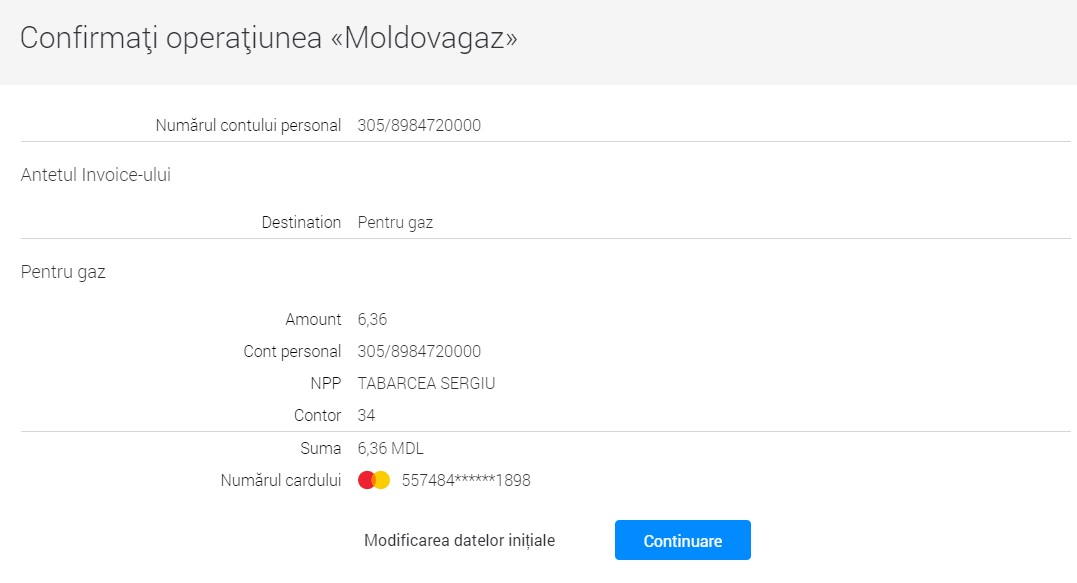1077x583 pixels.
Task: Select the Antetul Invoice-ului section heading
Action: (96, 175)
